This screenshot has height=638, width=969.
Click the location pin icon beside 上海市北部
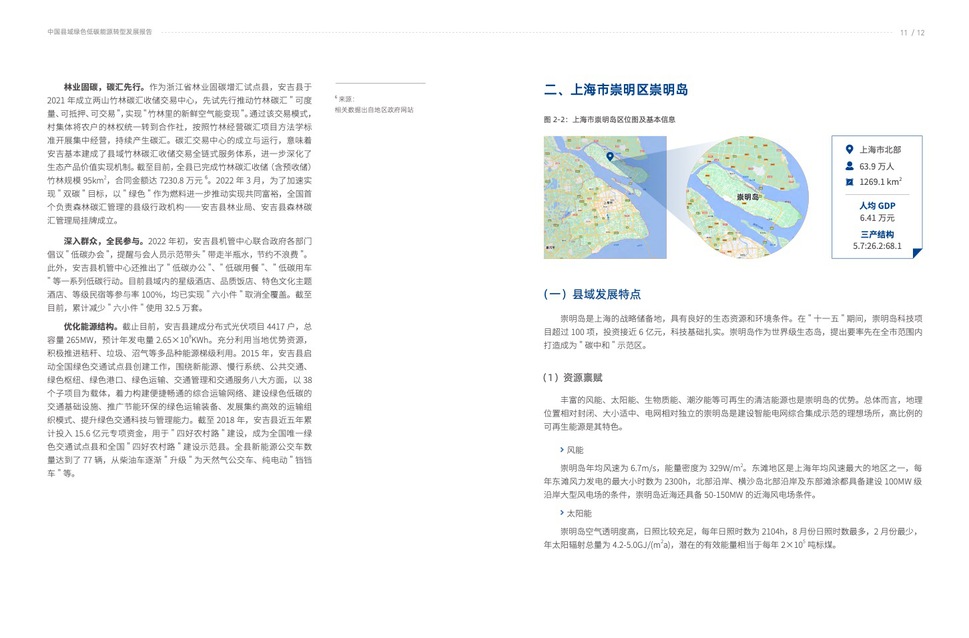tap(849, 150)
